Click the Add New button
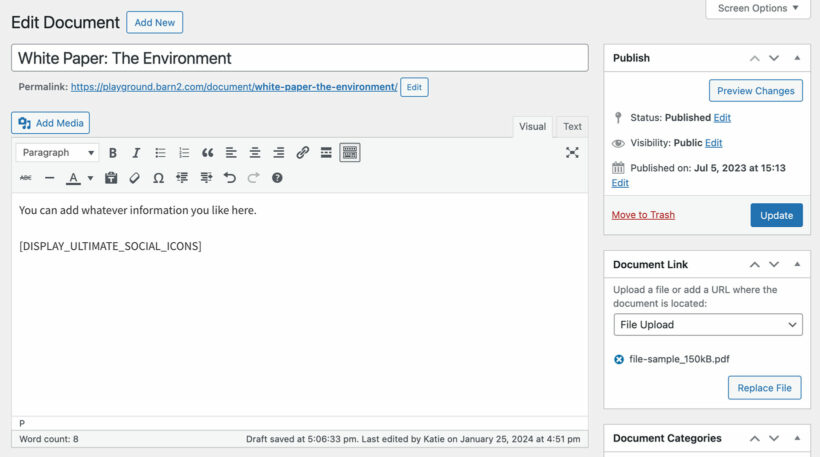The width and height of the screenshot is (820, 457). click(154, 22)
